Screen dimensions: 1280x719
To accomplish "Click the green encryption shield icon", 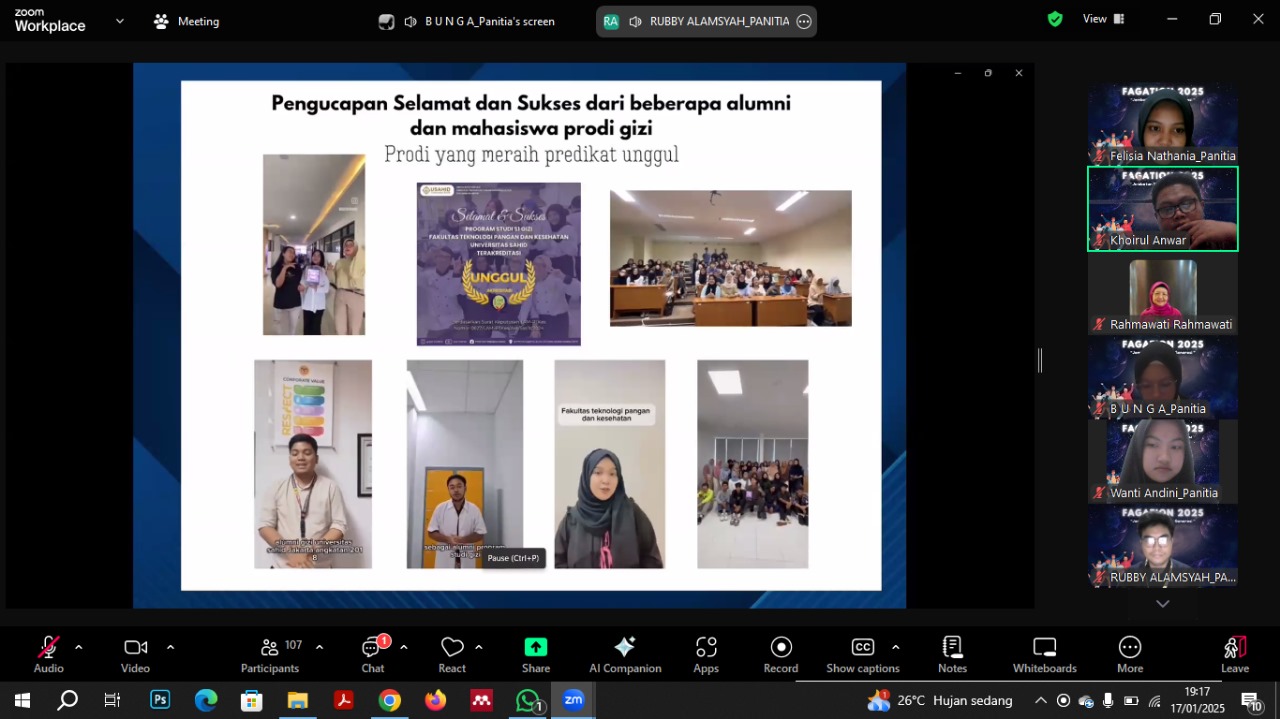I will pyautogui.click(x=1055, y=19).
